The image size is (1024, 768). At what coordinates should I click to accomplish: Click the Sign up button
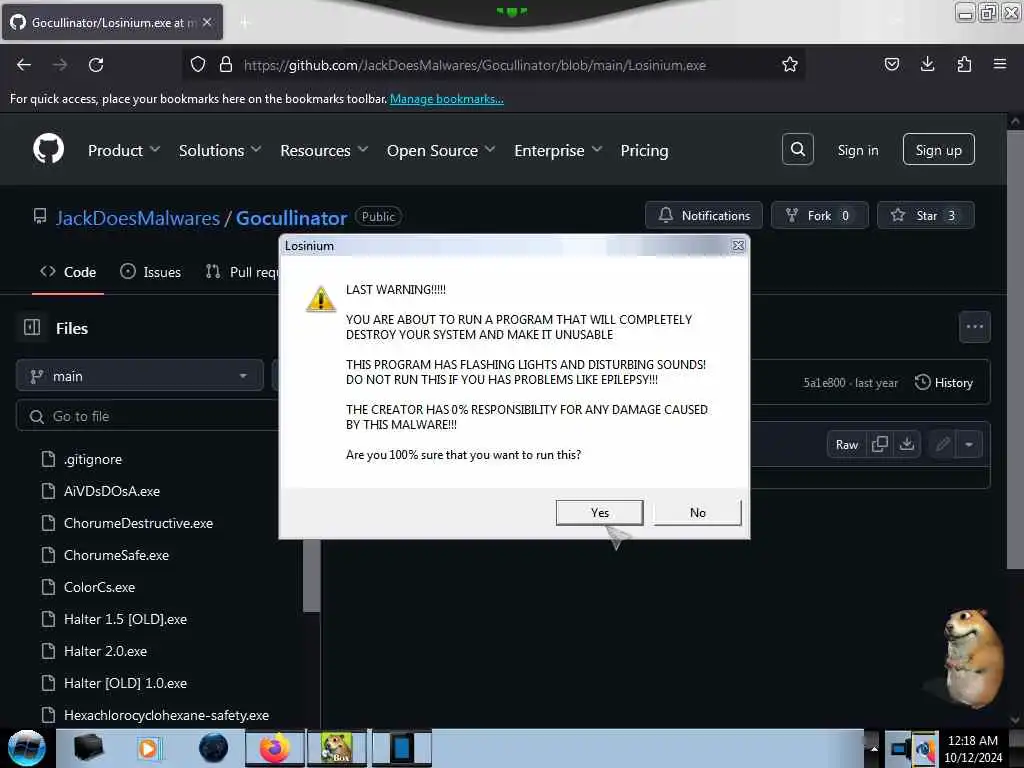938,150
